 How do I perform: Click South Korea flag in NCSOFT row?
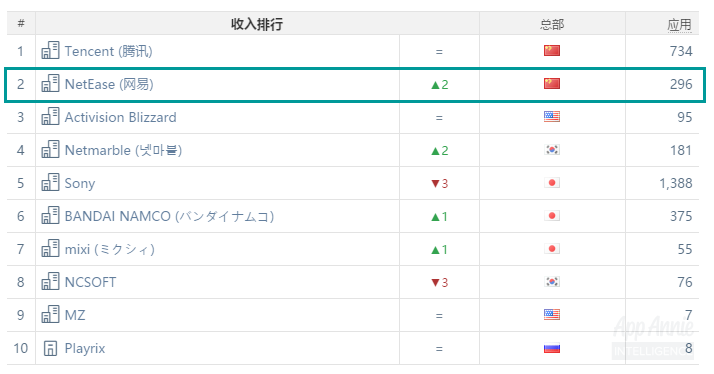(552, 282)
